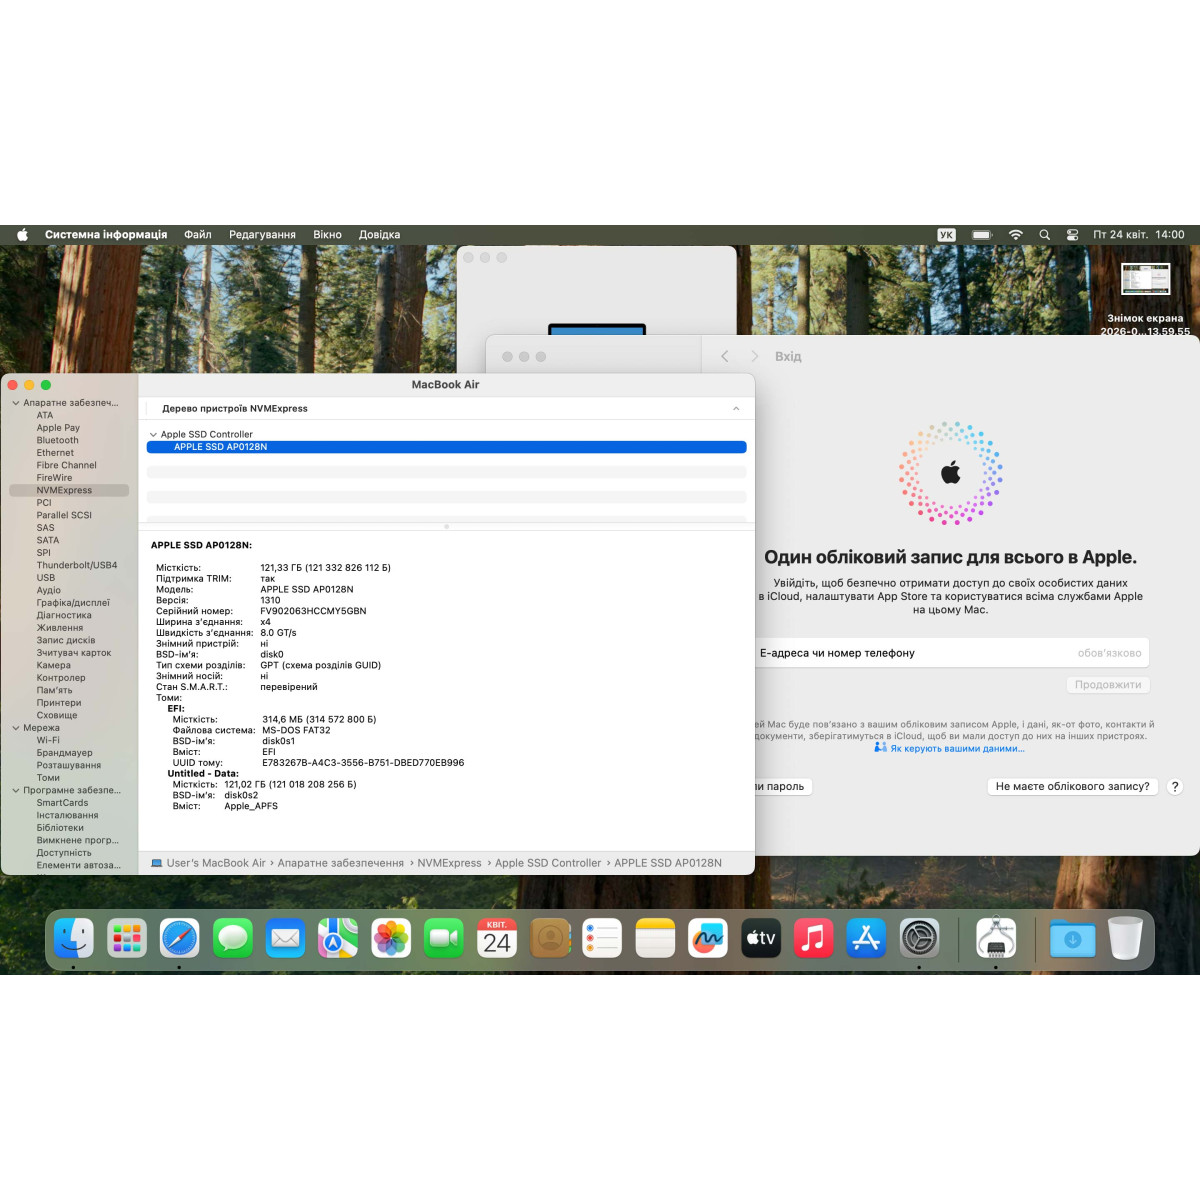Viewport: 1200px width, 1200px height.
Task: Open the Довідка menu
Action: click(x=379, y=235)
